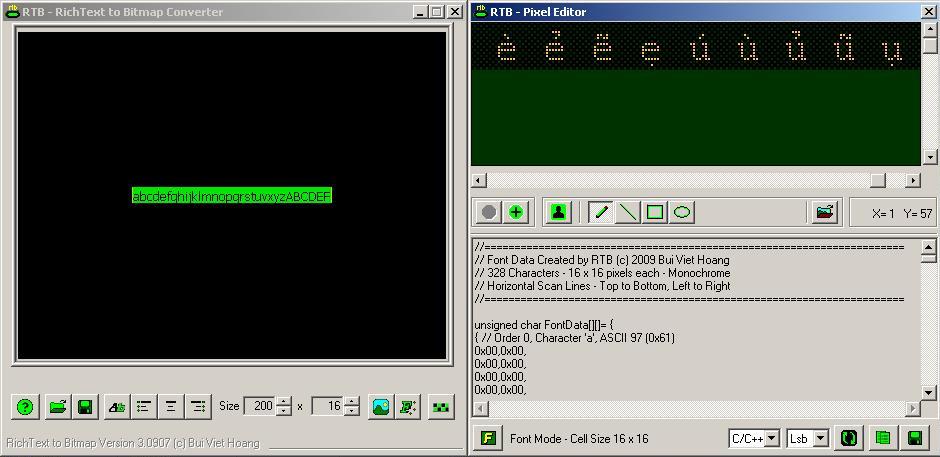Select the green plus pixel-on button

point(516,212)
